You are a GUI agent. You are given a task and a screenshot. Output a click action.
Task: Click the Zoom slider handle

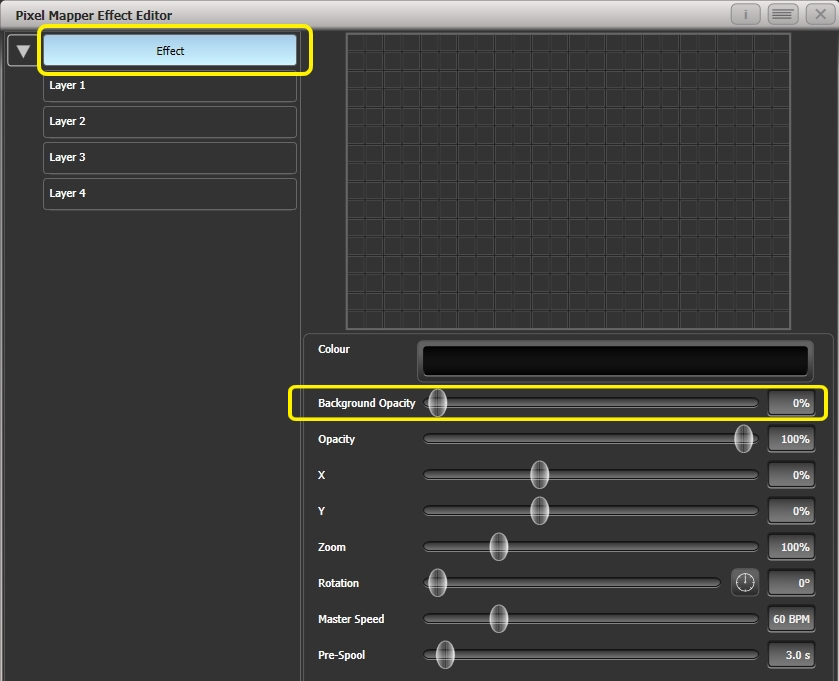[x=499, y=547]
